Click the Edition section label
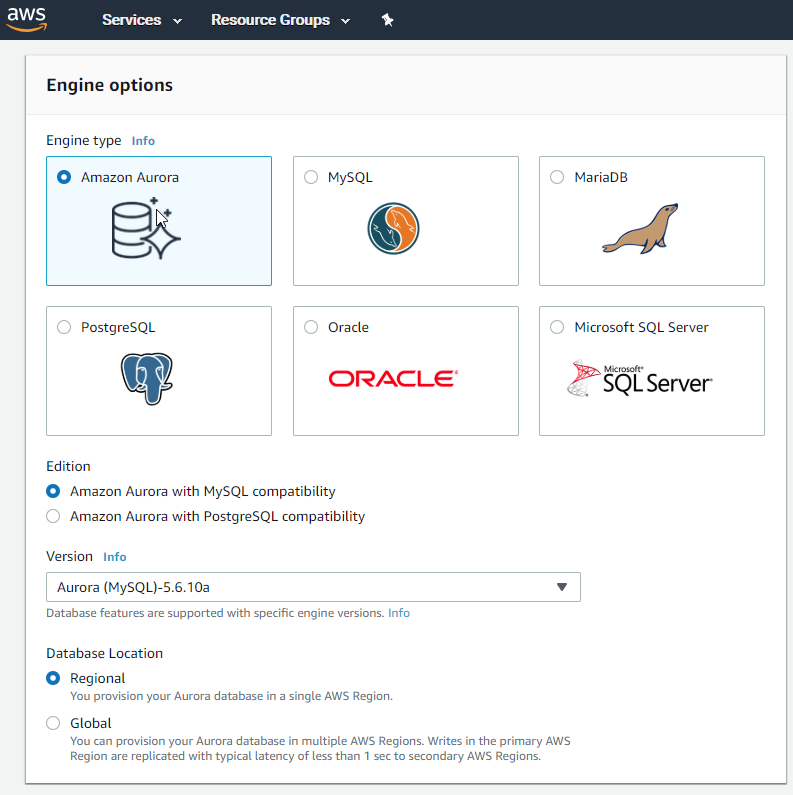The image size is (793, 795). 68,466
